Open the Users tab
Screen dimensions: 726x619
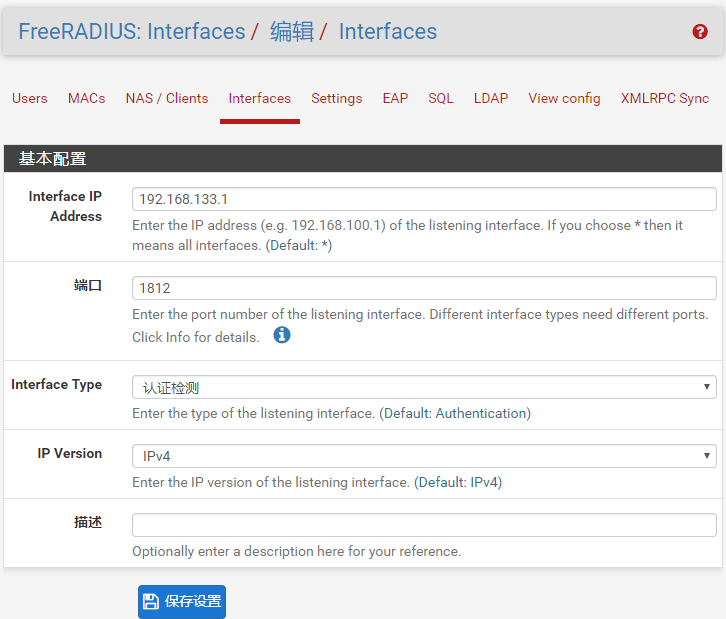30,98
